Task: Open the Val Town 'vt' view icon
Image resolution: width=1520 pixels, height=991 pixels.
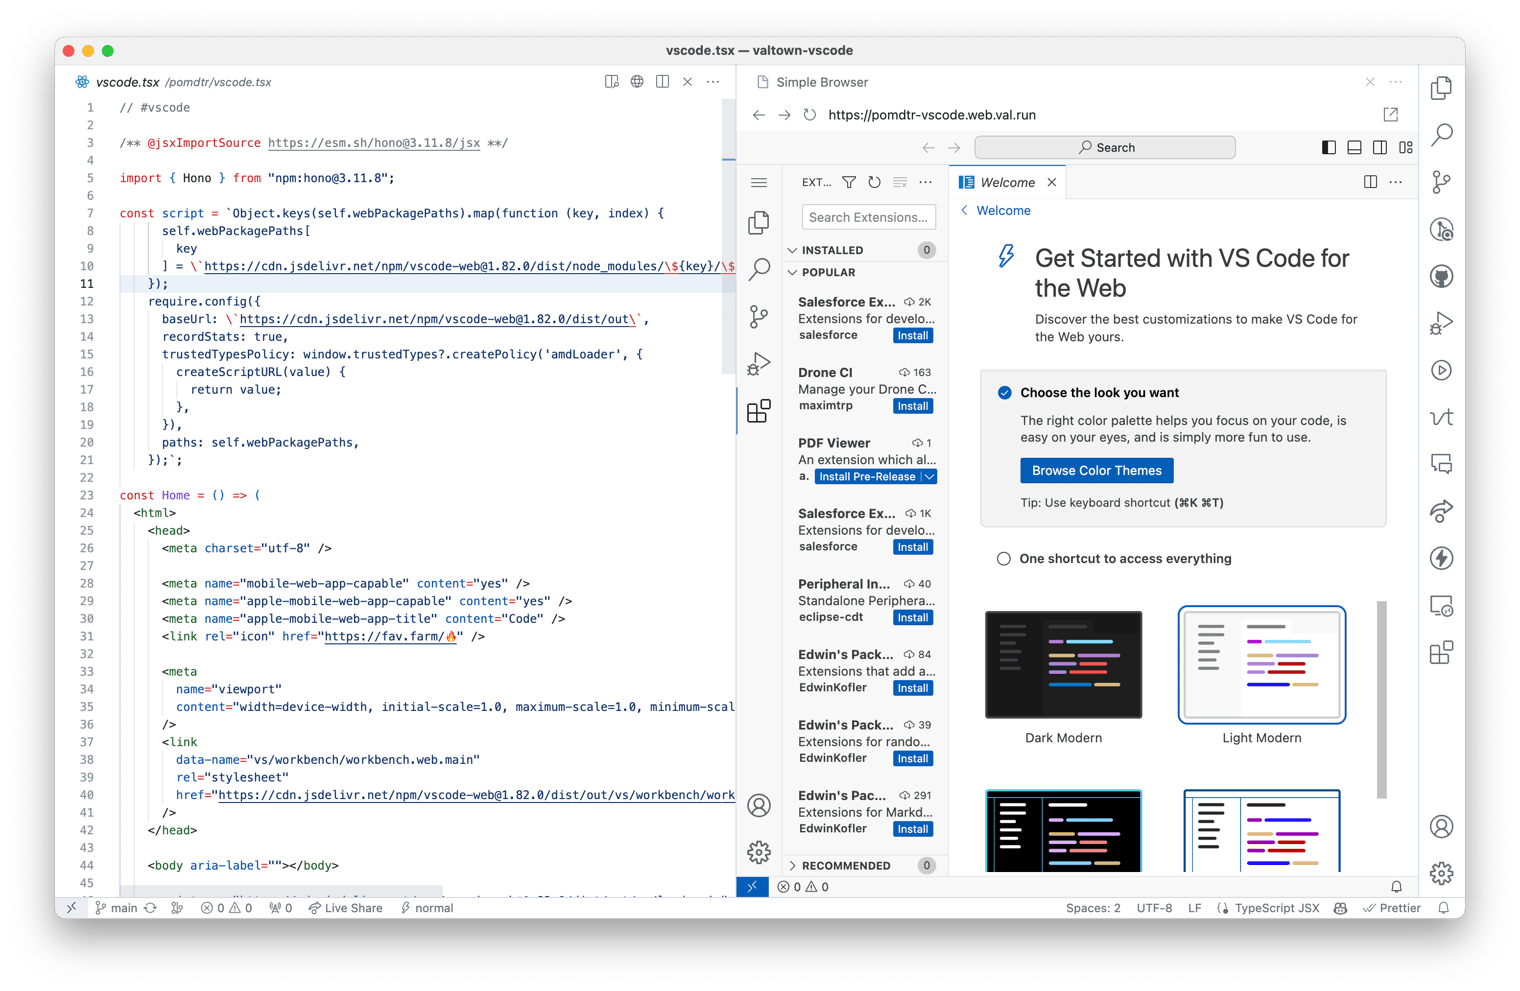Action: point(1441,417)
